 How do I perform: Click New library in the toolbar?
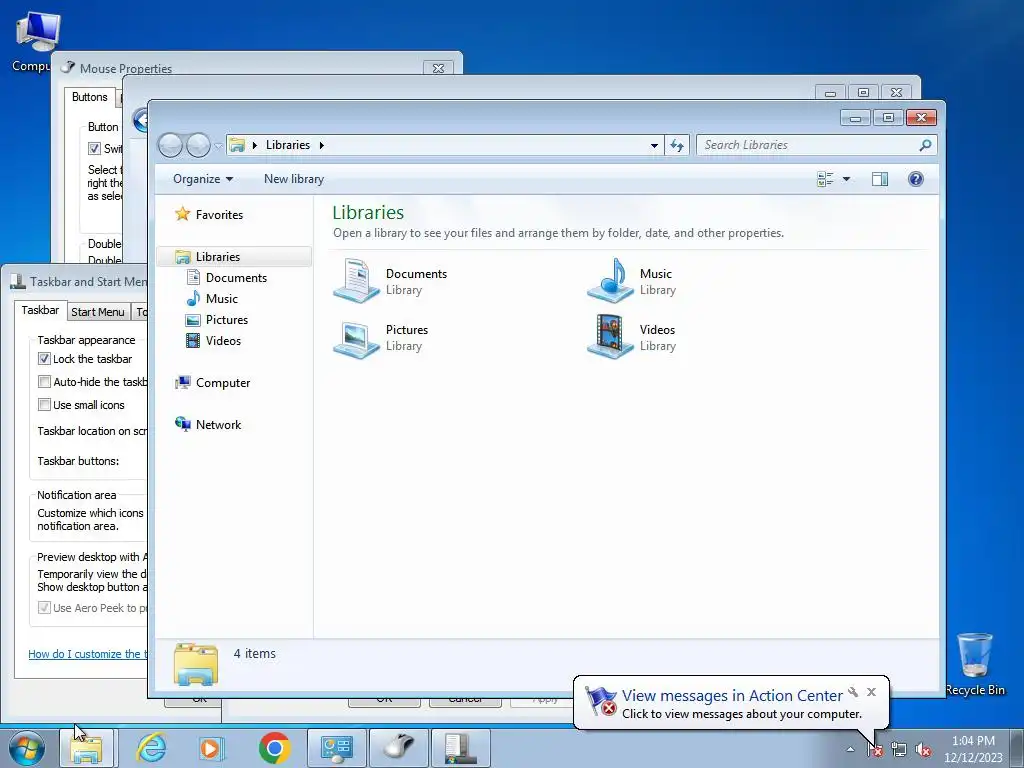[x=294, y=179]
